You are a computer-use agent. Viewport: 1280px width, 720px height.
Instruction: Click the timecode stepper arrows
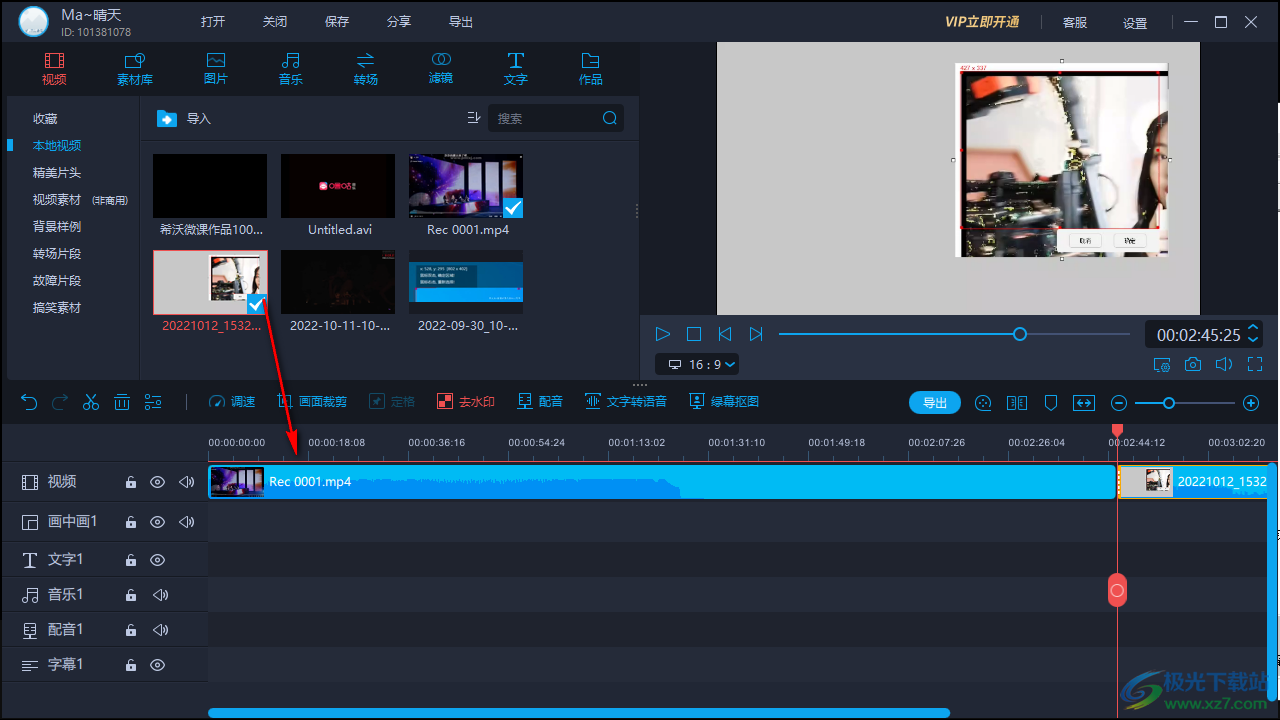(1253, 334)
